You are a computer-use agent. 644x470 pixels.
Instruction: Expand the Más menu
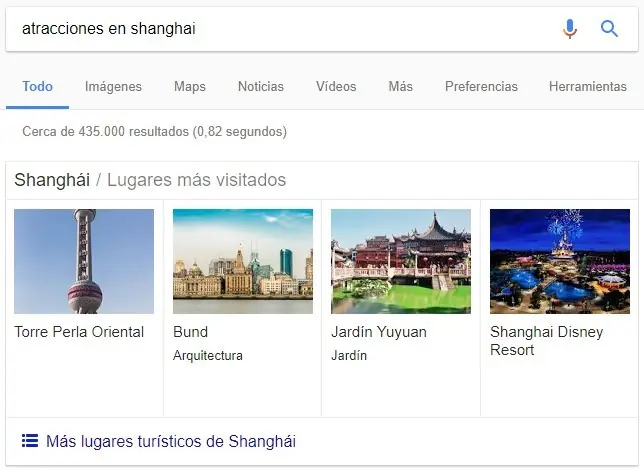pyautogui.click(x=400, y=86)
